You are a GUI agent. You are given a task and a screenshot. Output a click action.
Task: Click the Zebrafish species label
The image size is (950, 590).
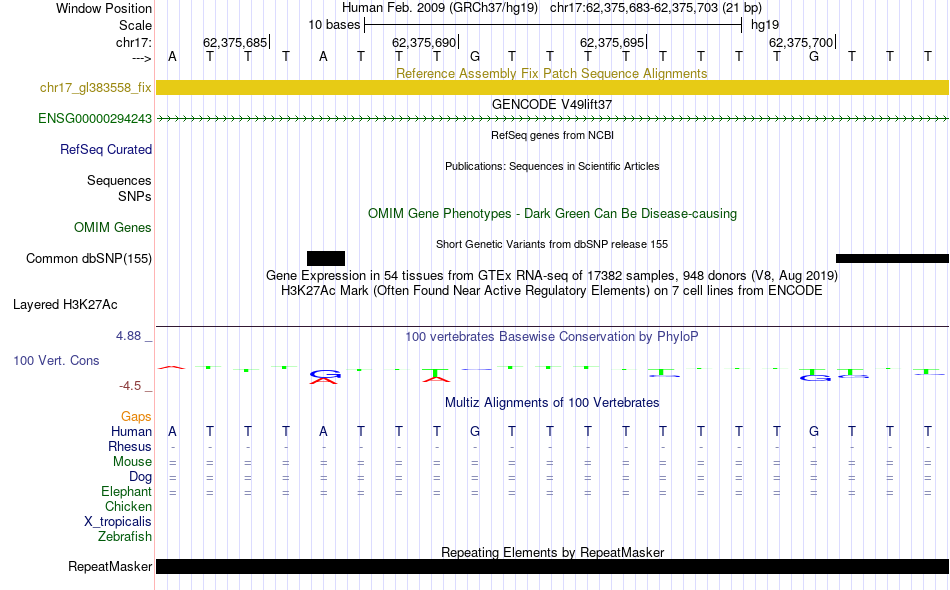125,537
